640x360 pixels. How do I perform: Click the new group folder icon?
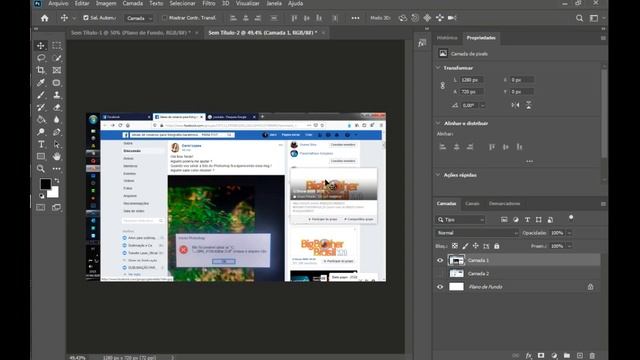point(567,356)
